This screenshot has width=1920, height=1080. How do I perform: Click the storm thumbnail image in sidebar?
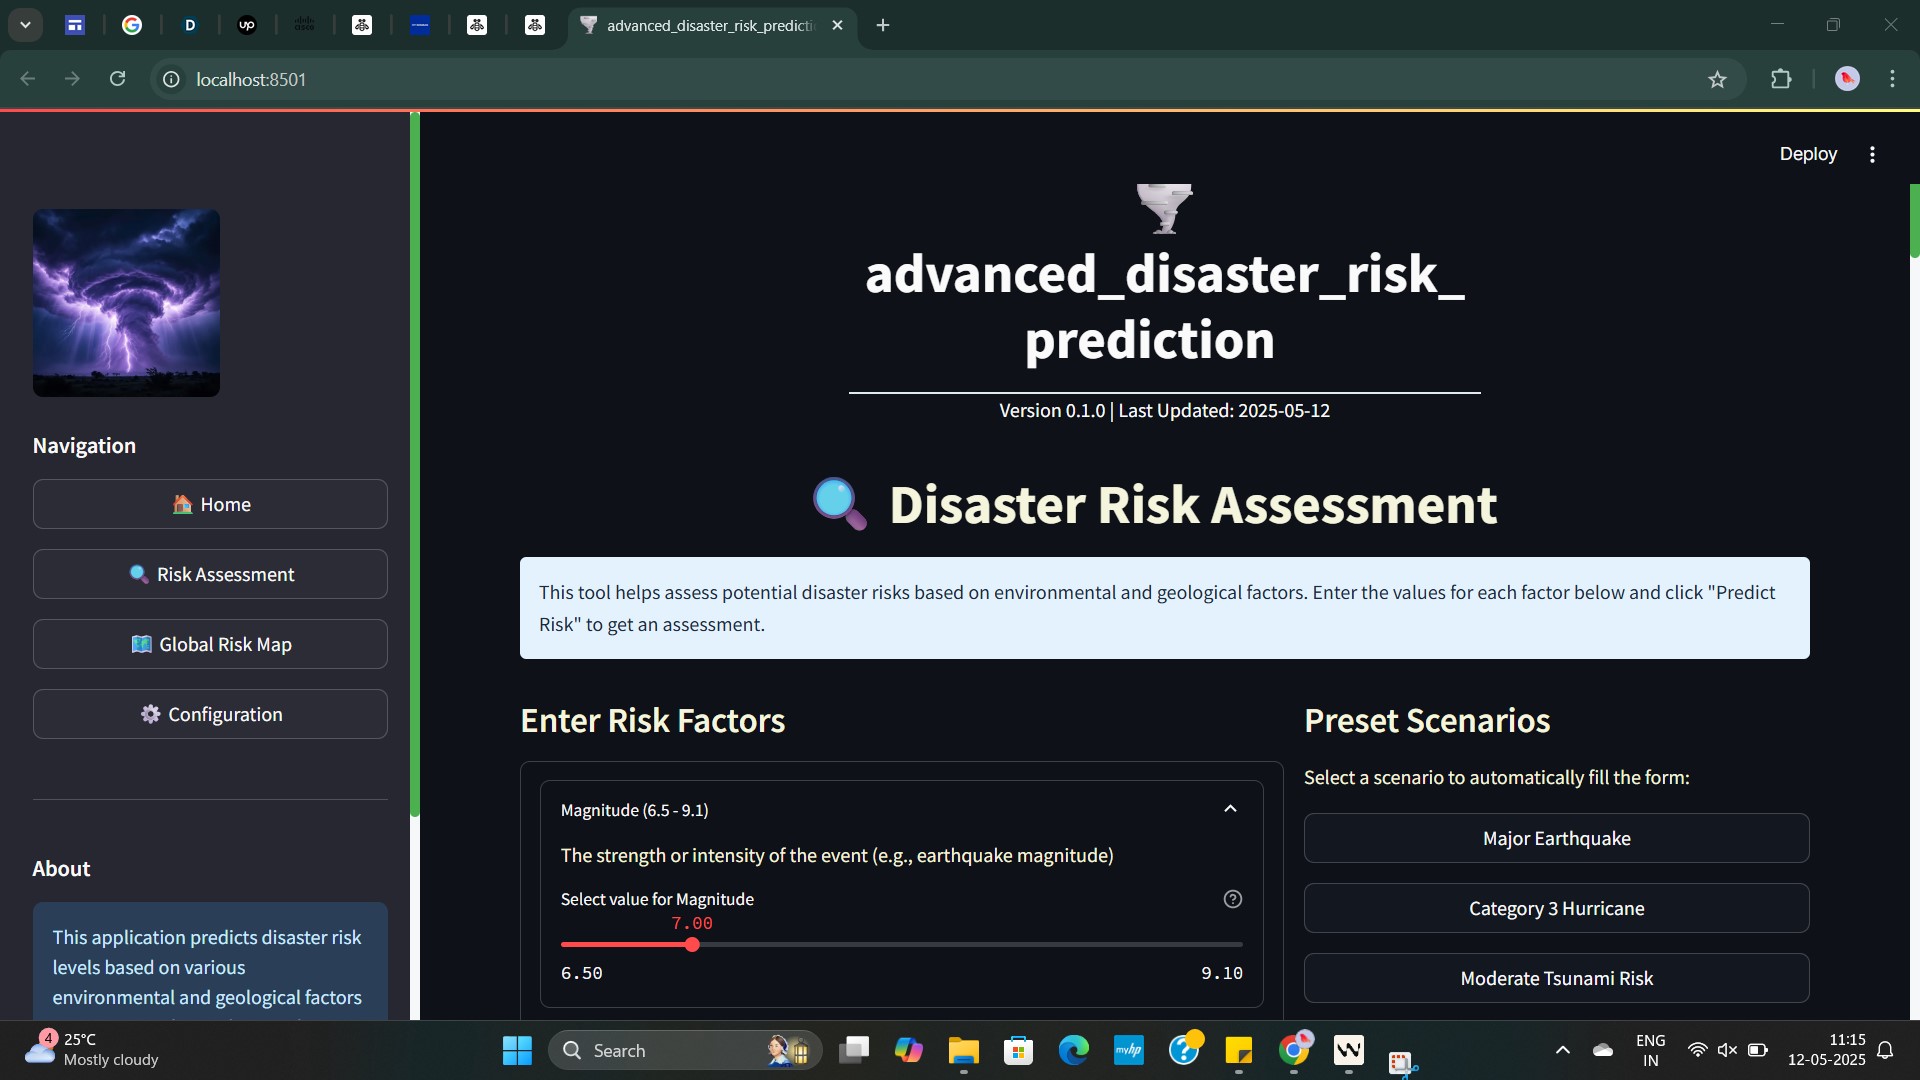[x=126, y=303]
